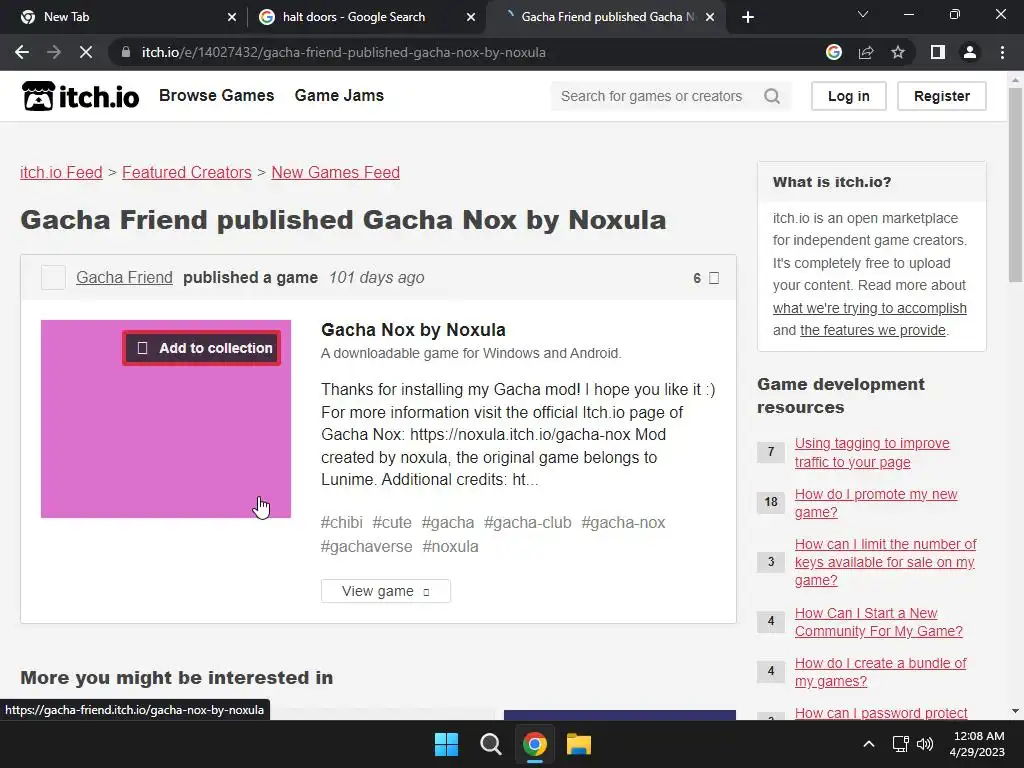
Task: Toggle Chrome side panel icon
Action: [937, 52]
